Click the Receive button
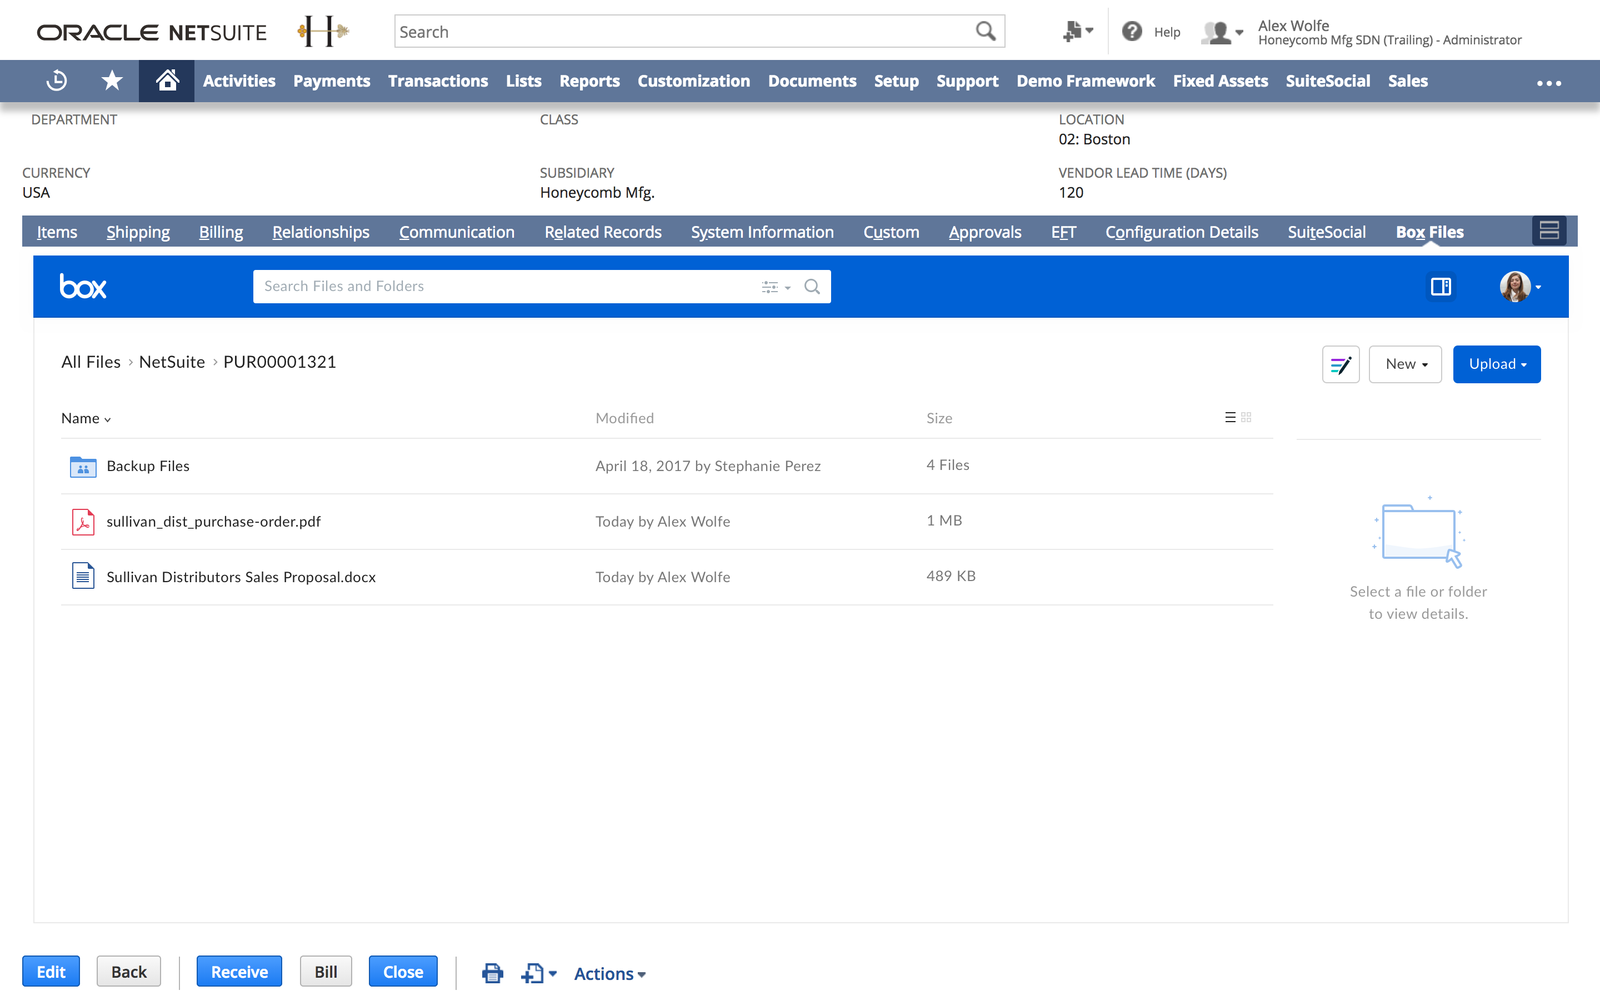Screen dimensions: 1600x1001 click(x=239, y=972)
